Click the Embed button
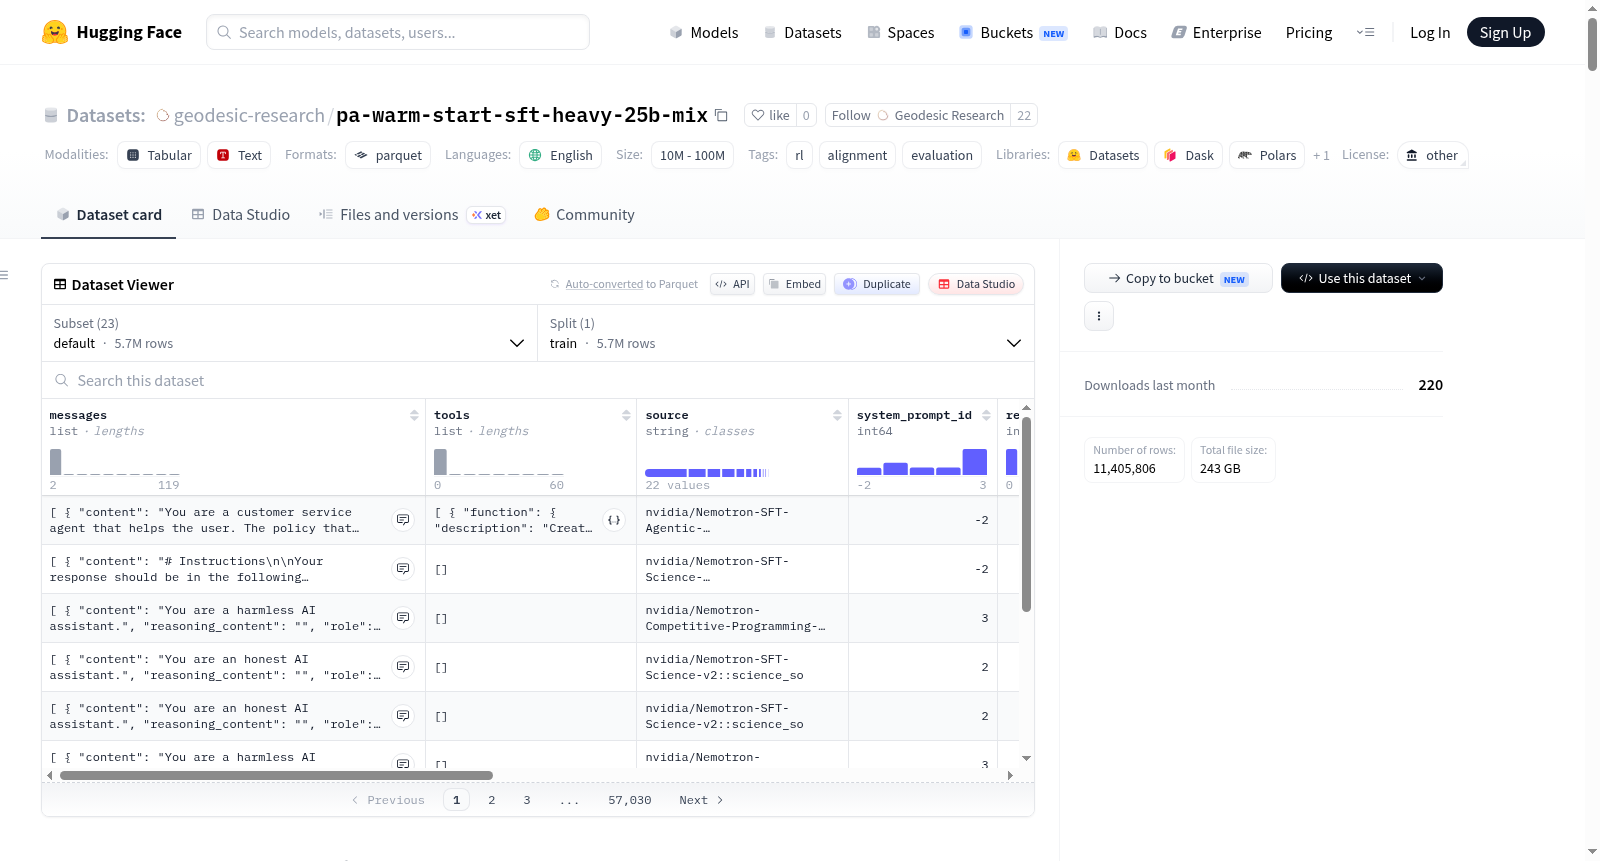Image resolution: width=1600 pixels, height=861 pixels. pyautogui.click(x=793, y=284)
